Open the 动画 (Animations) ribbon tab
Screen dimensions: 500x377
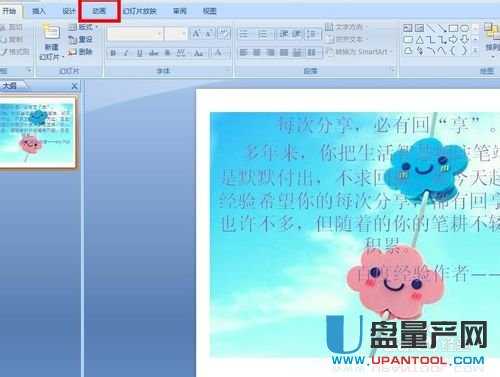click(99, 11)
